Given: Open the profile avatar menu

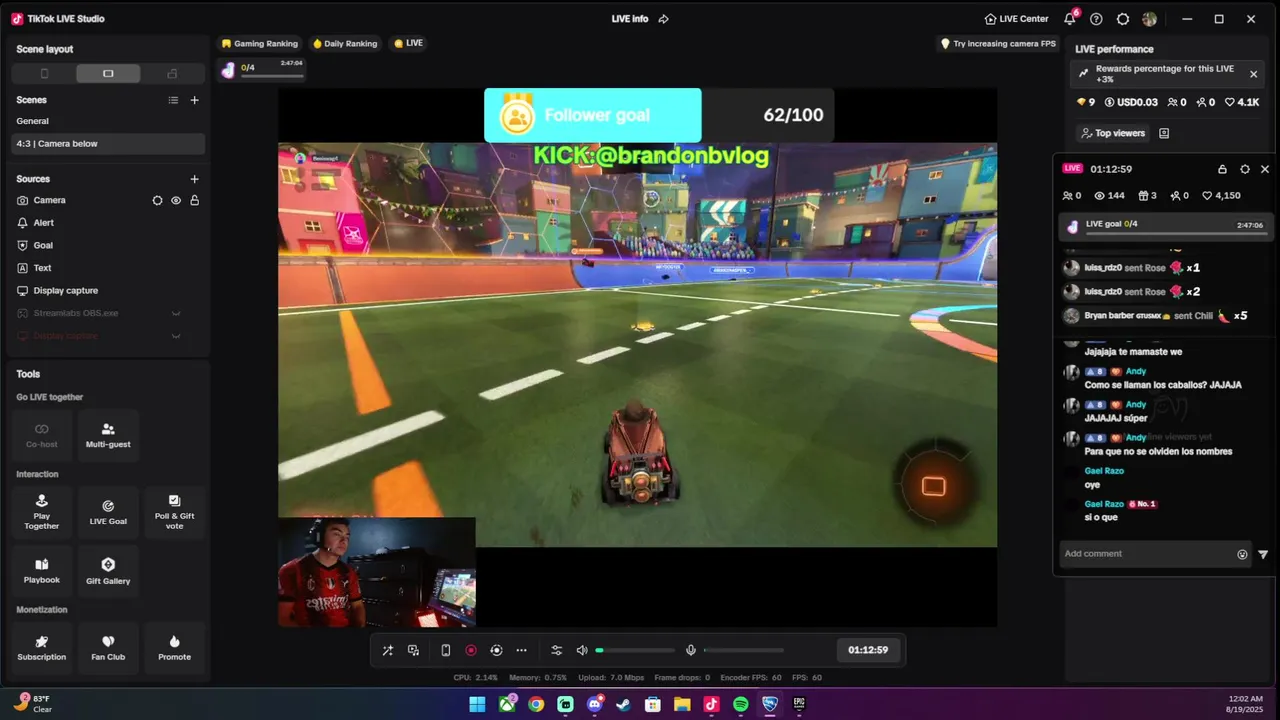Looking at the screenshot, I should point(1149,19).
